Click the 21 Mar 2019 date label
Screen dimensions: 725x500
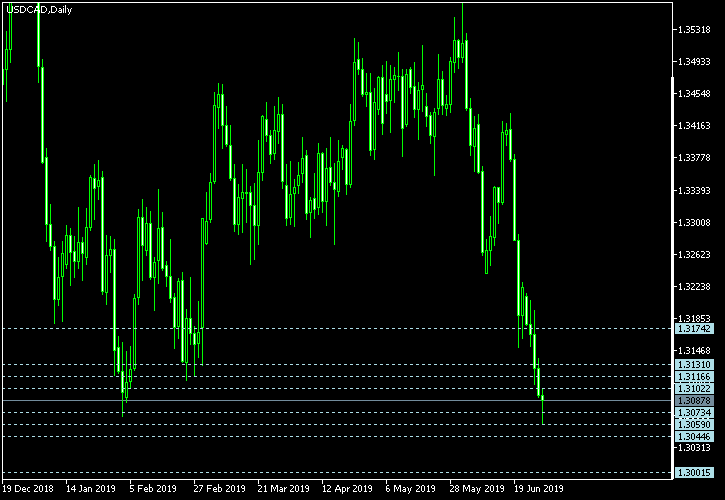click(x=283, y=488)
